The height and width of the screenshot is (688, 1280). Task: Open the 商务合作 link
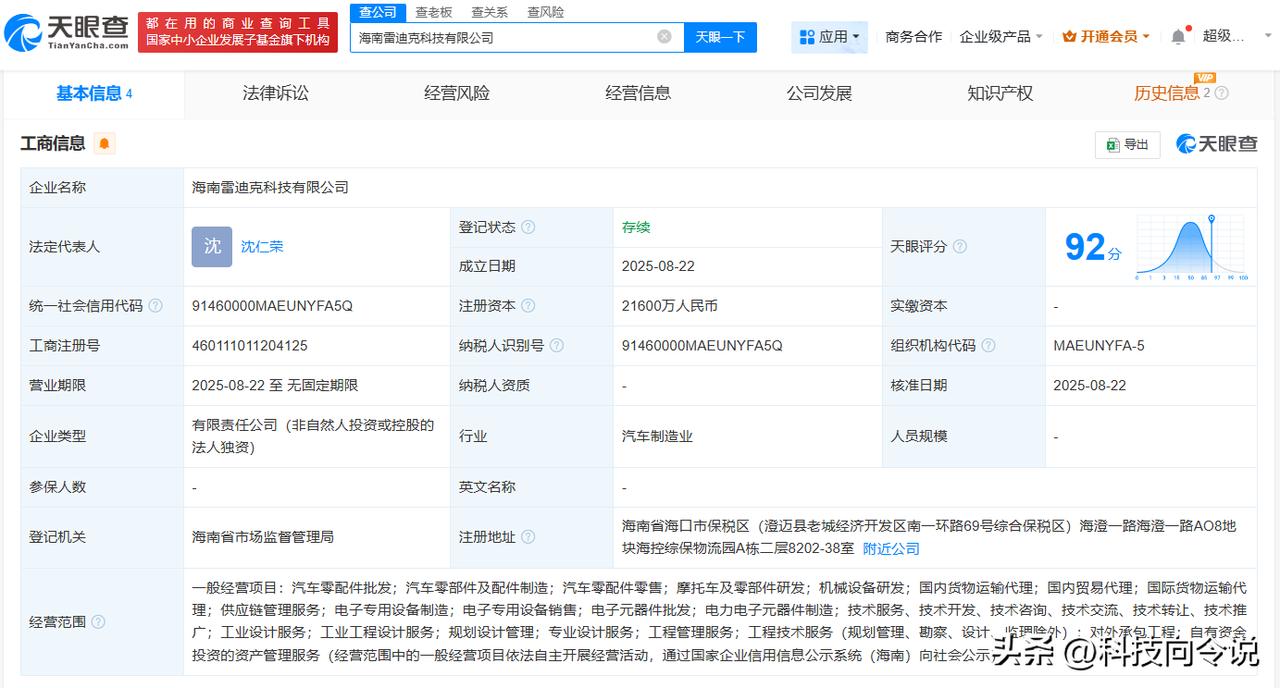click(914, 37)
